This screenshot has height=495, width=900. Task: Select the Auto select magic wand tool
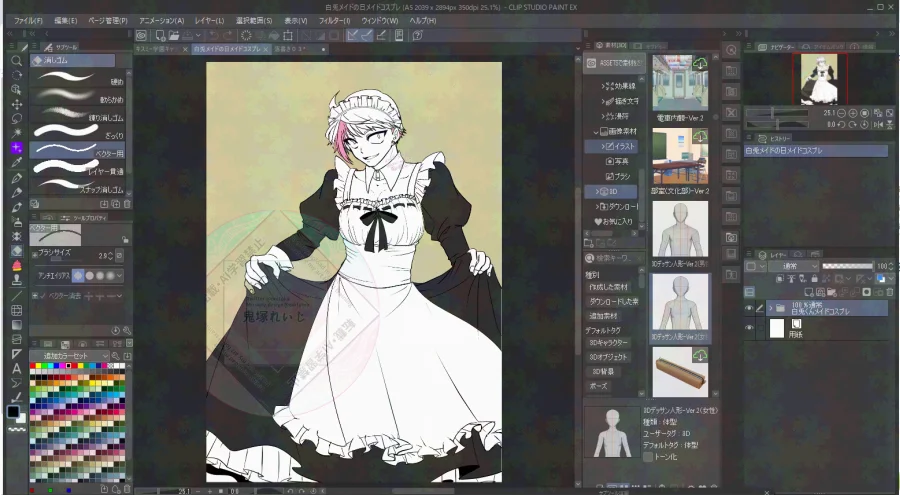[x=17, y=133]
